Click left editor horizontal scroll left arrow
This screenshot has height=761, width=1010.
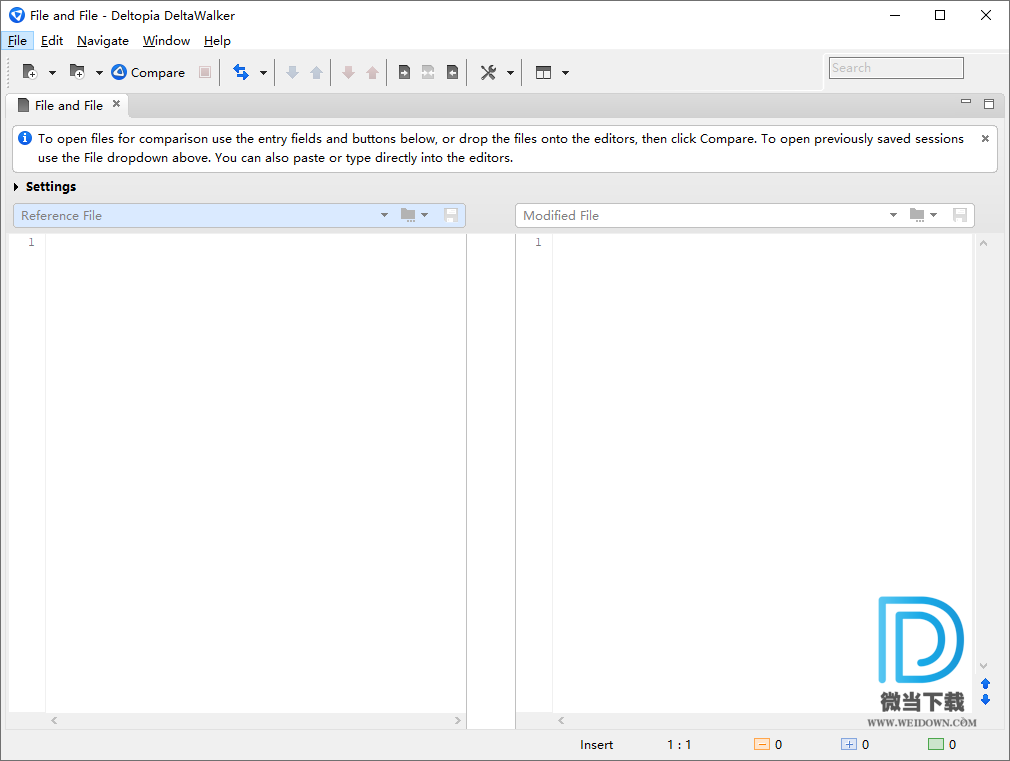tap(54, 720)
